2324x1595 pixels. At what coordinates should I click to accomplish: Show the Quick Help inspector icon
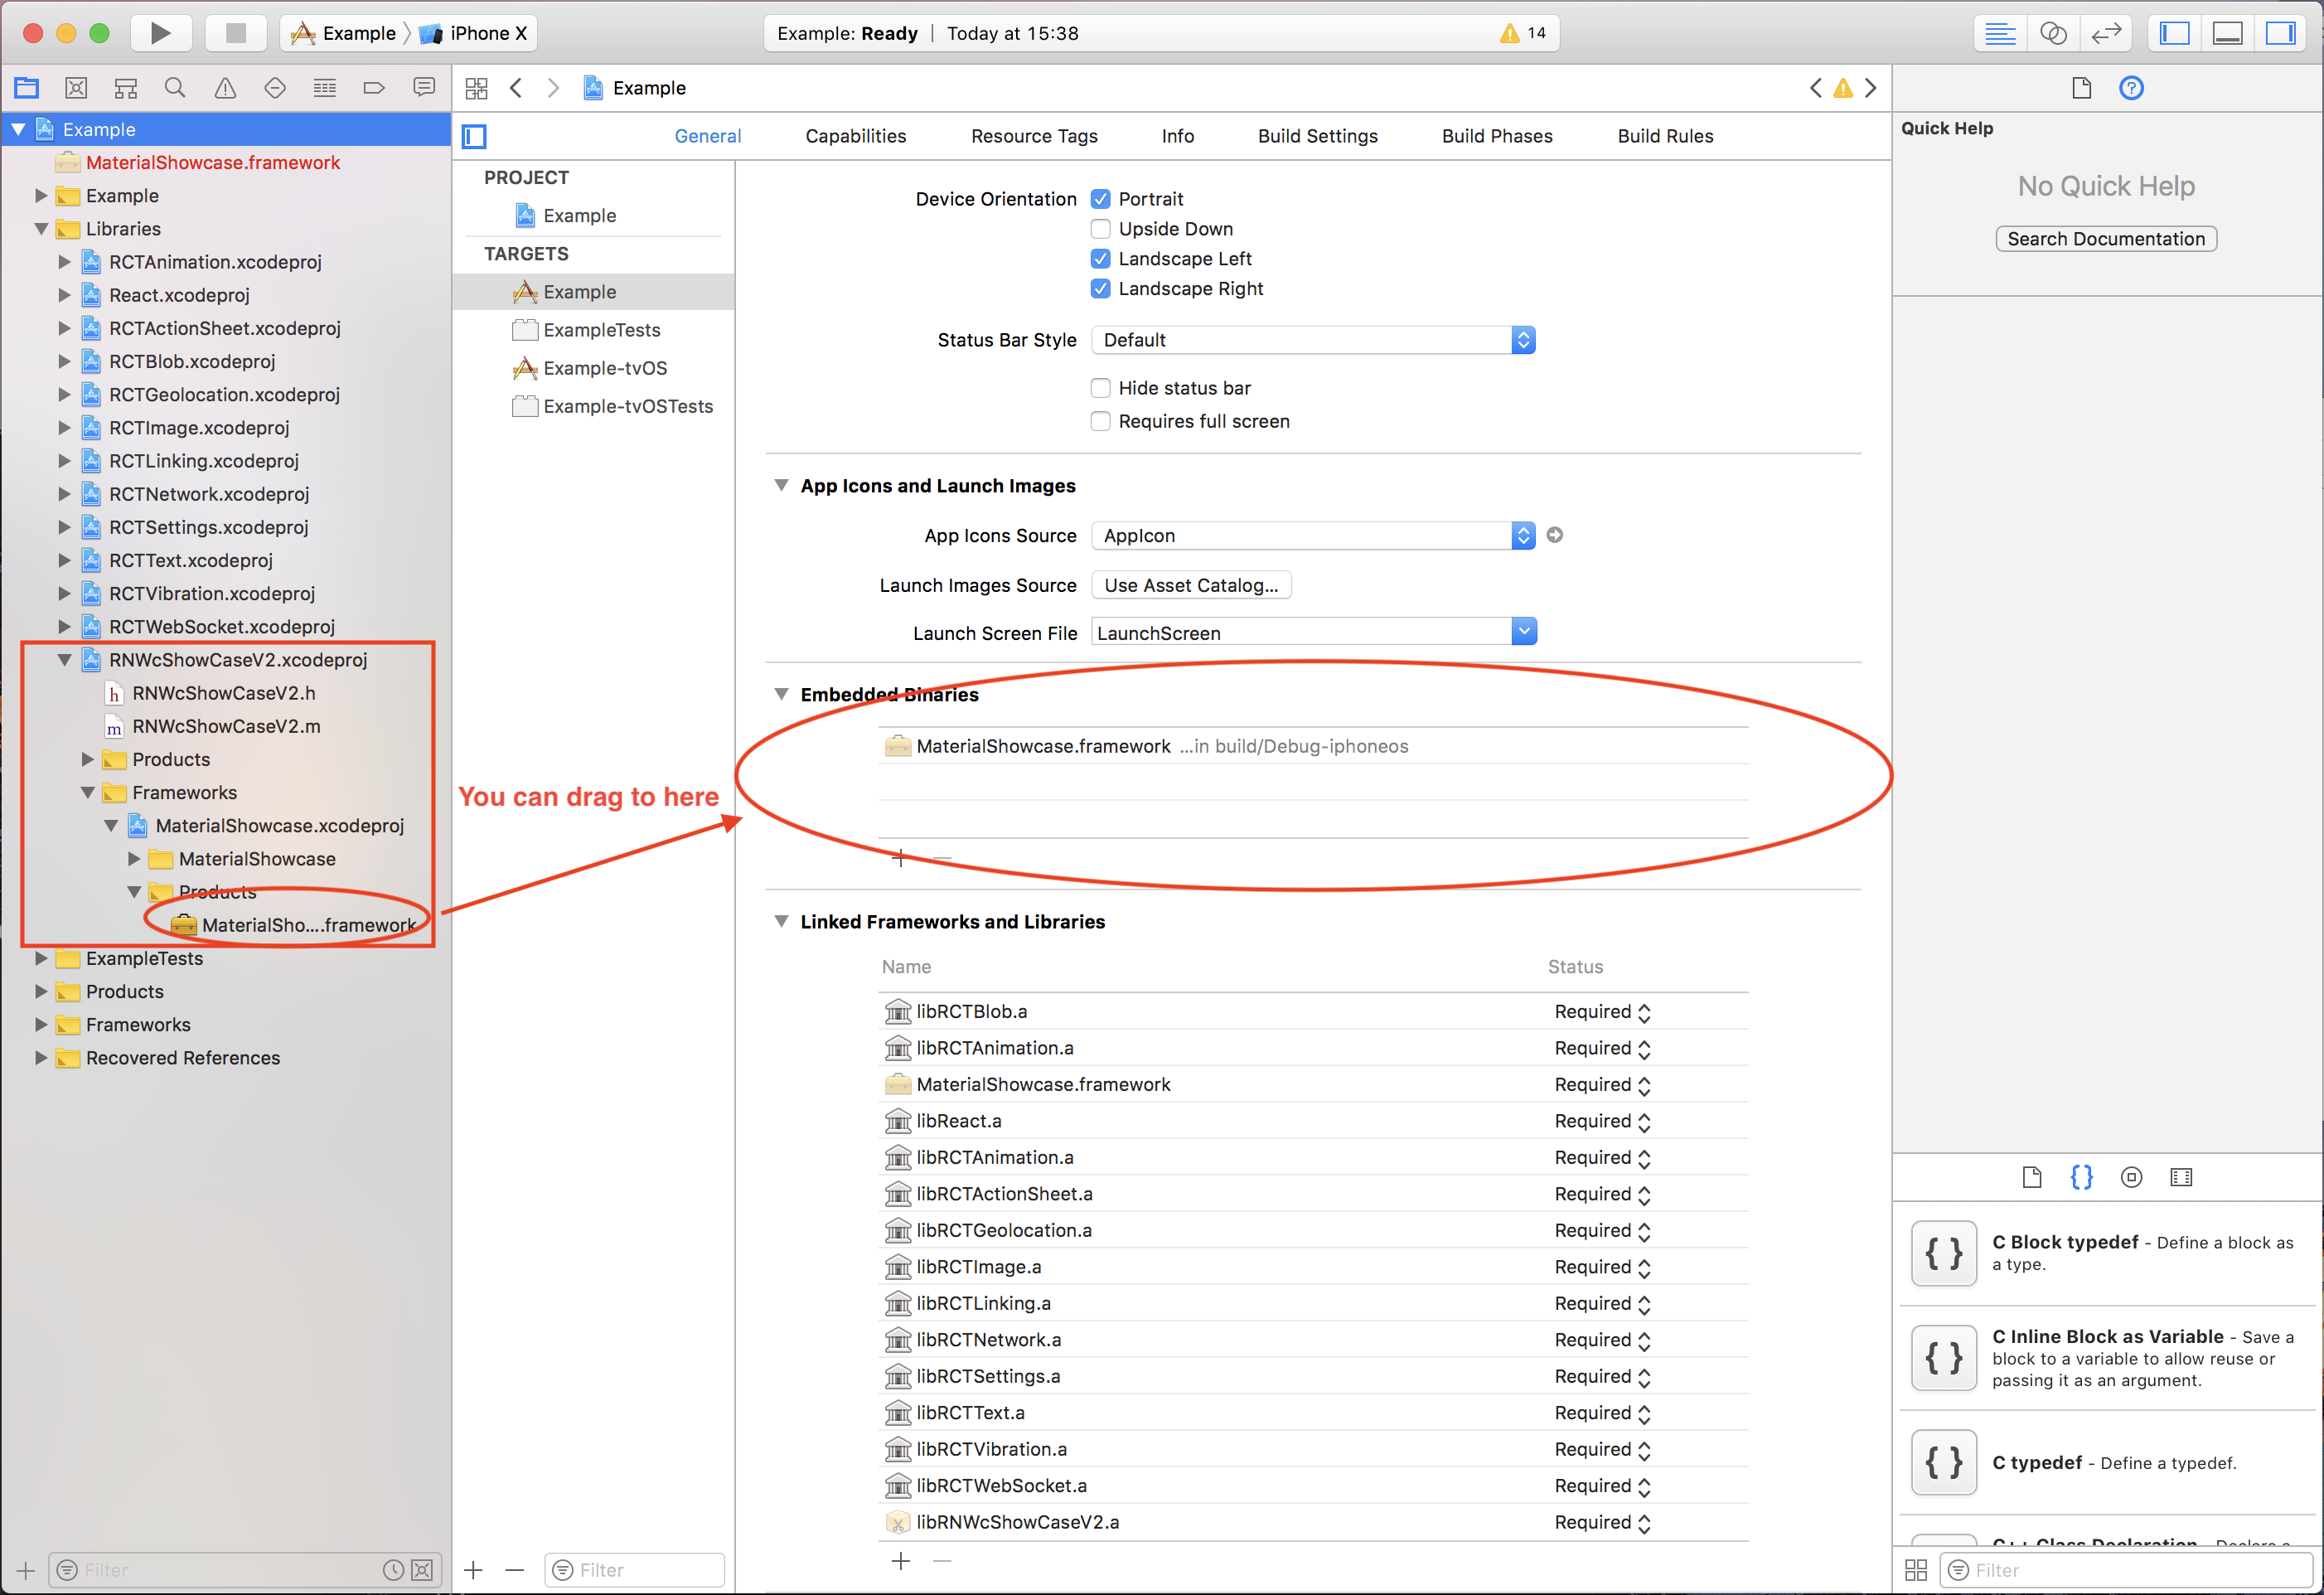tap(2131, 88)
